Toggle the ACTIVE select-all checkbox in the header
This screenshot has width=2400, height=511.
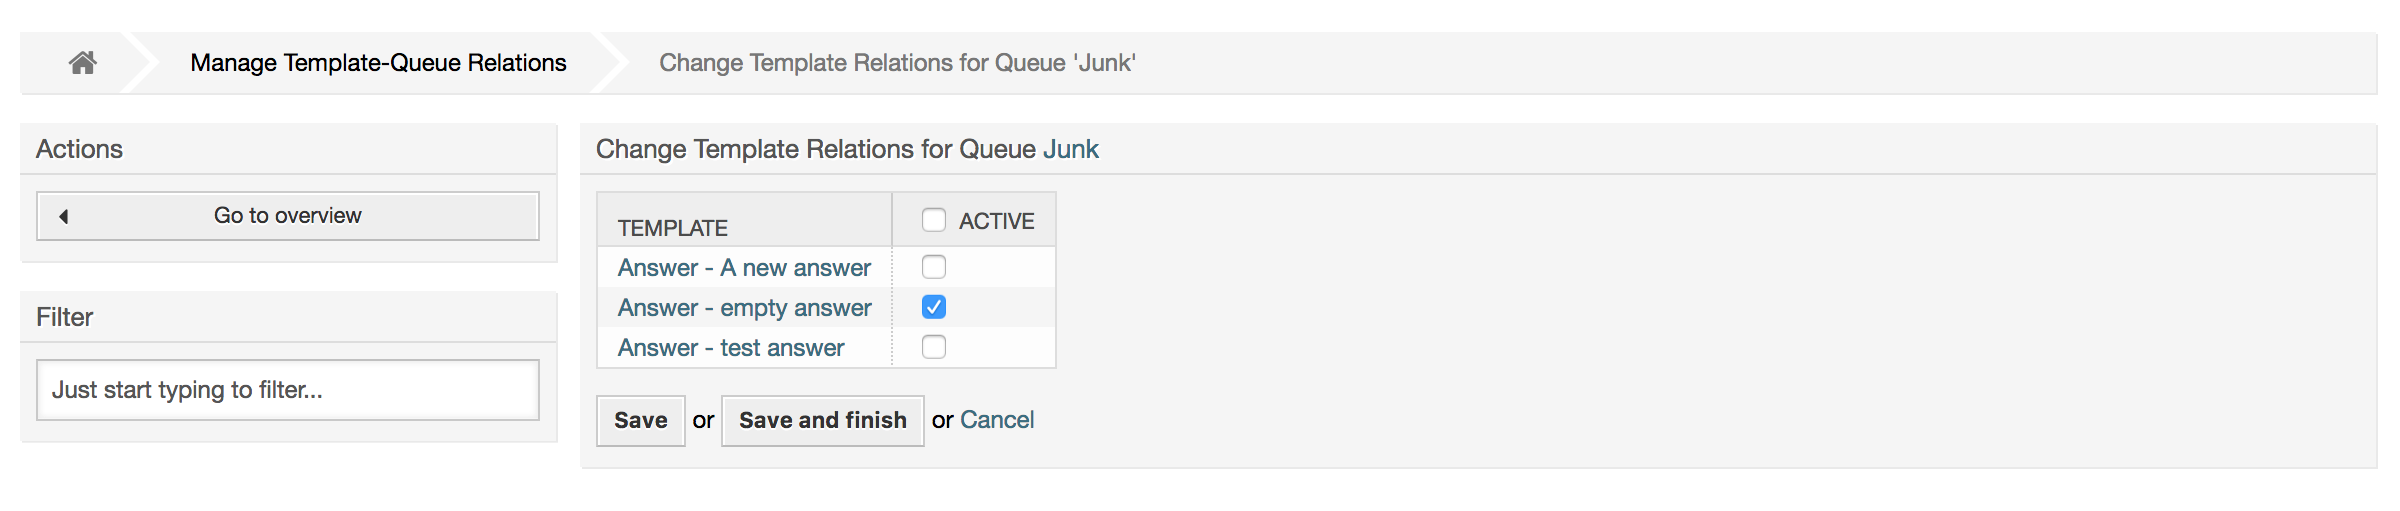coord(933,220)
